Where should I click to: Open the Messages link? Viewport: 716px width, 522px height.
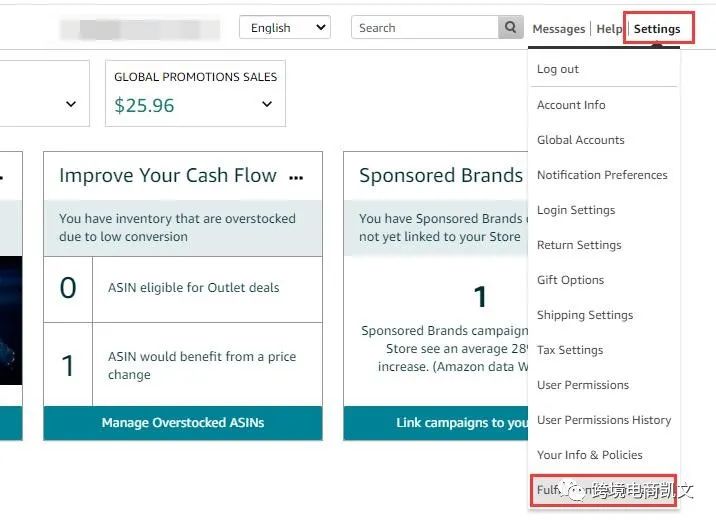click(558, 29)
